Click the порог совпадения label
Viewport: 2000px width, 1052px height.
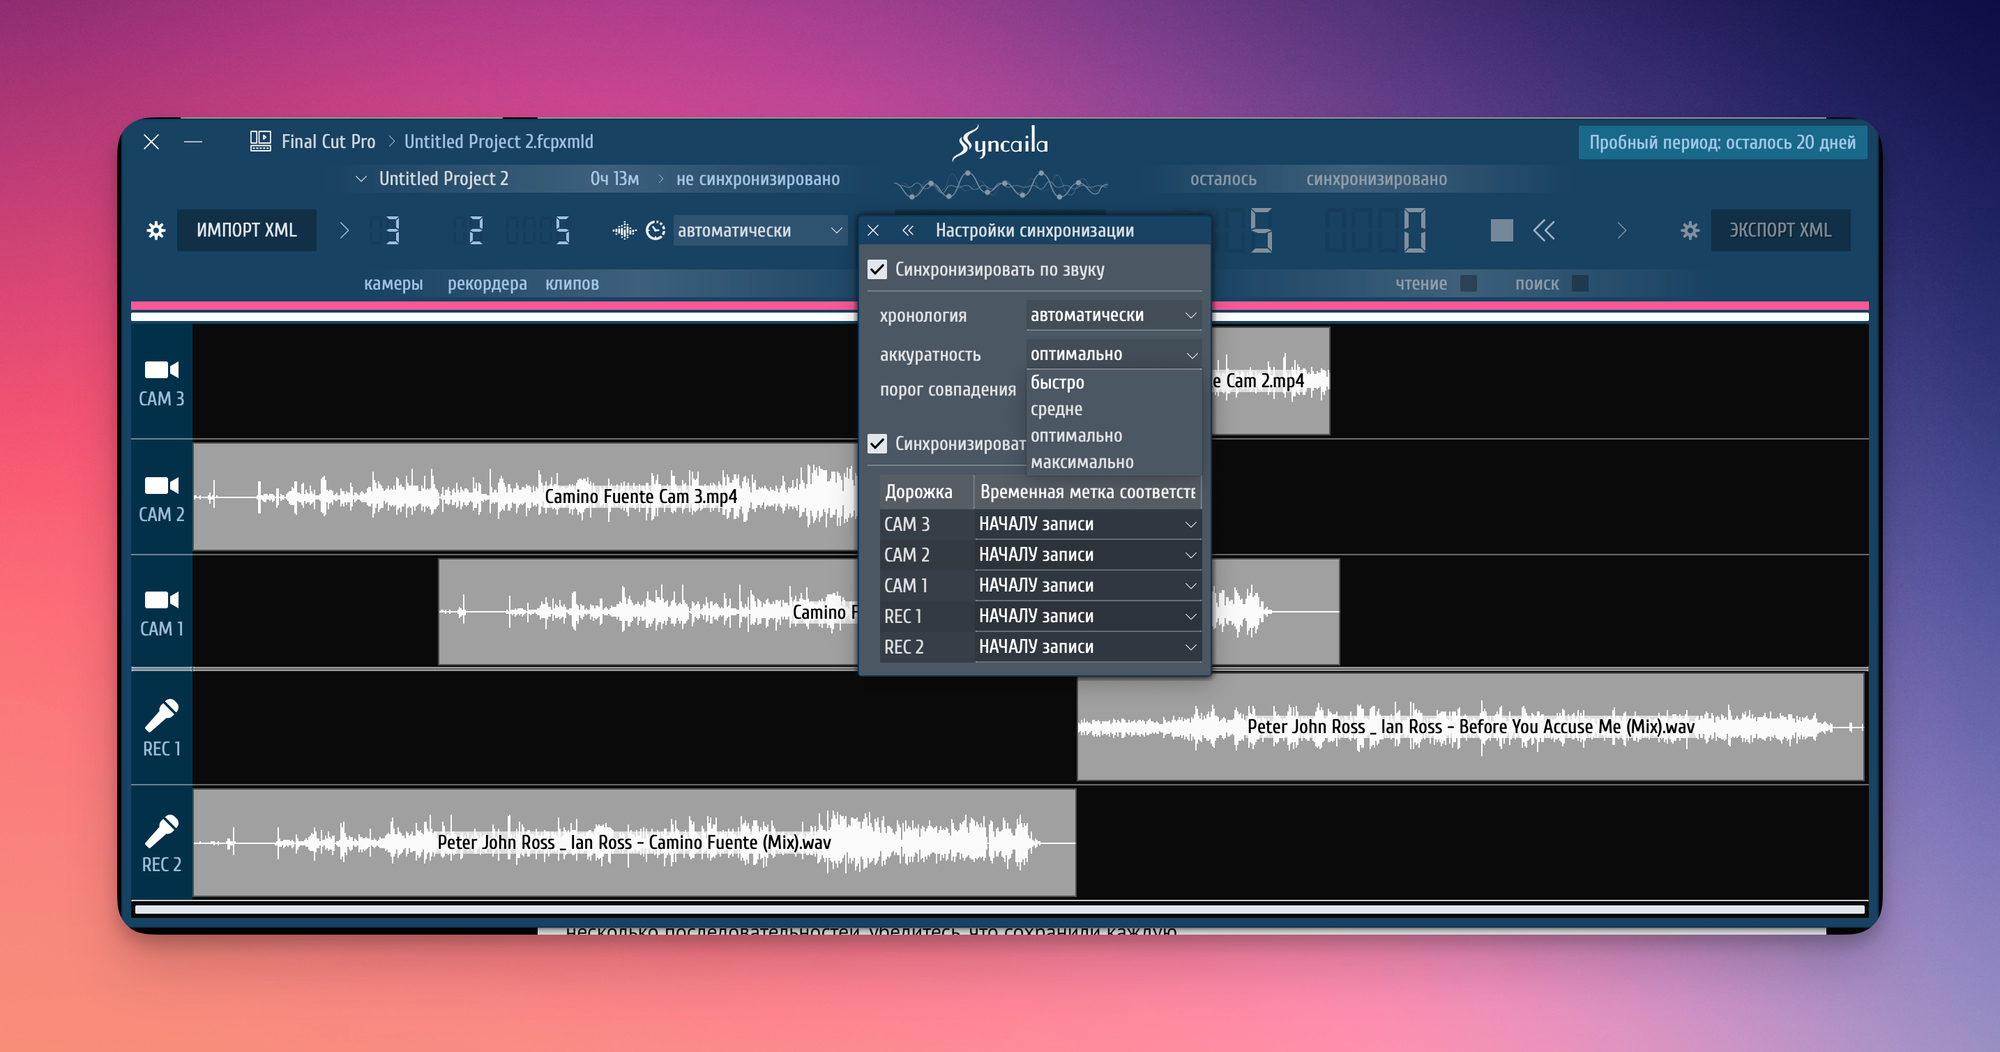tap(948, 390)
